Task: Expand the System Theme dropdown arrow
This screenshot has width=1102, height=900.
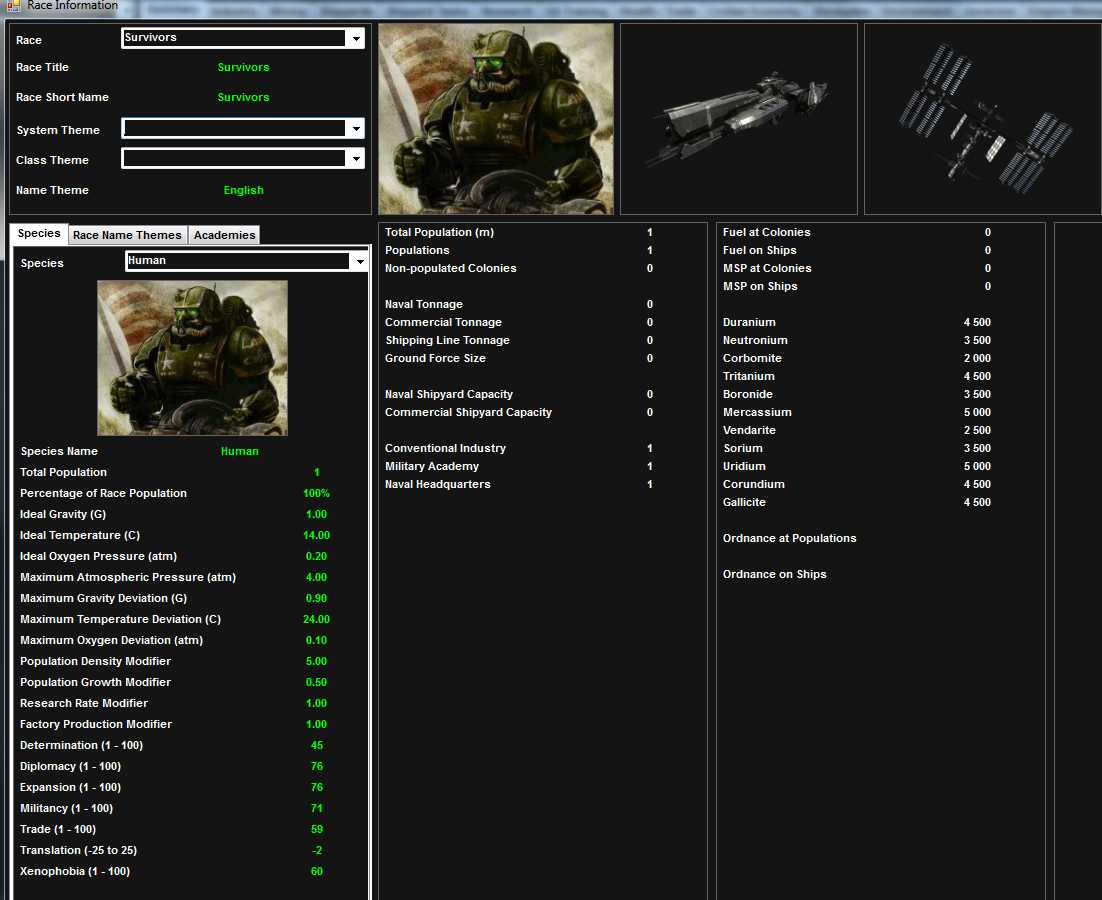Action: coord(355,129)
